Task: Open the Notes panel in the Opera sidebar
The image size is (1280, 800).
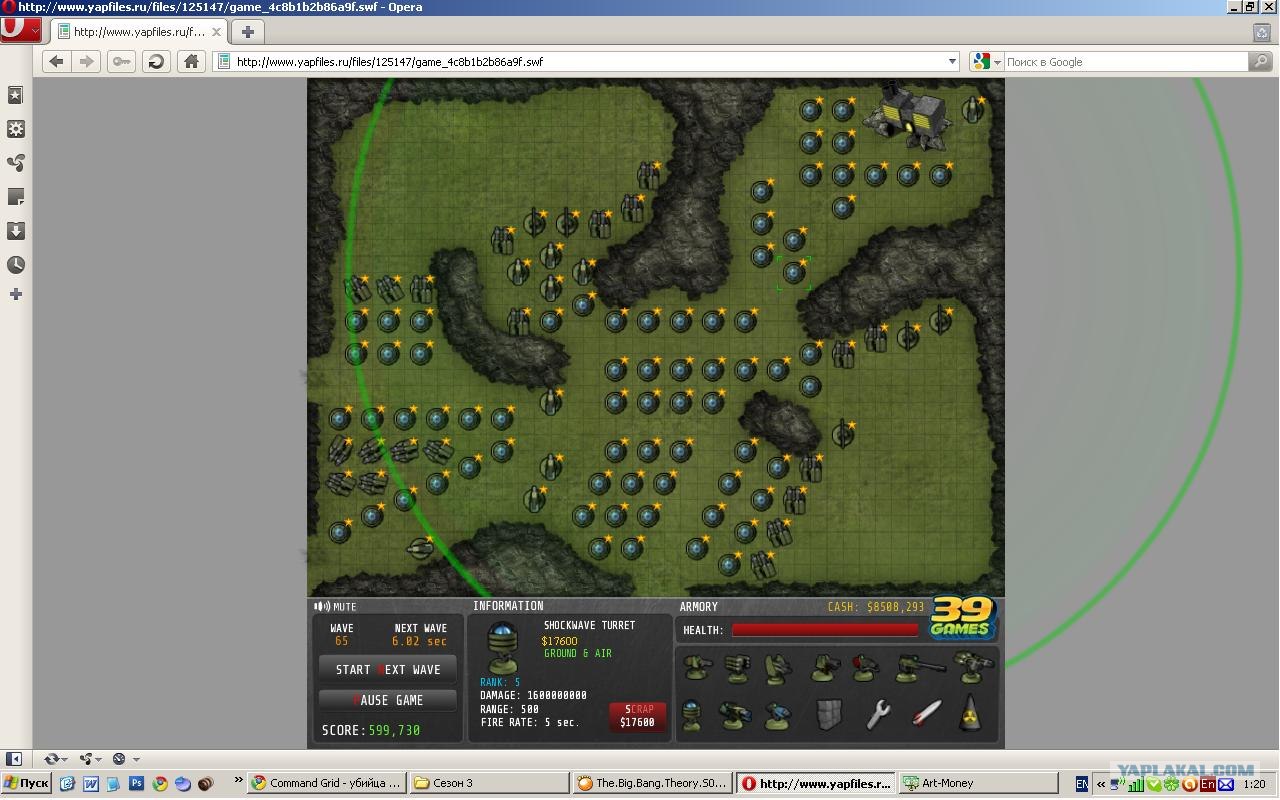Action: tap(16, 197)
